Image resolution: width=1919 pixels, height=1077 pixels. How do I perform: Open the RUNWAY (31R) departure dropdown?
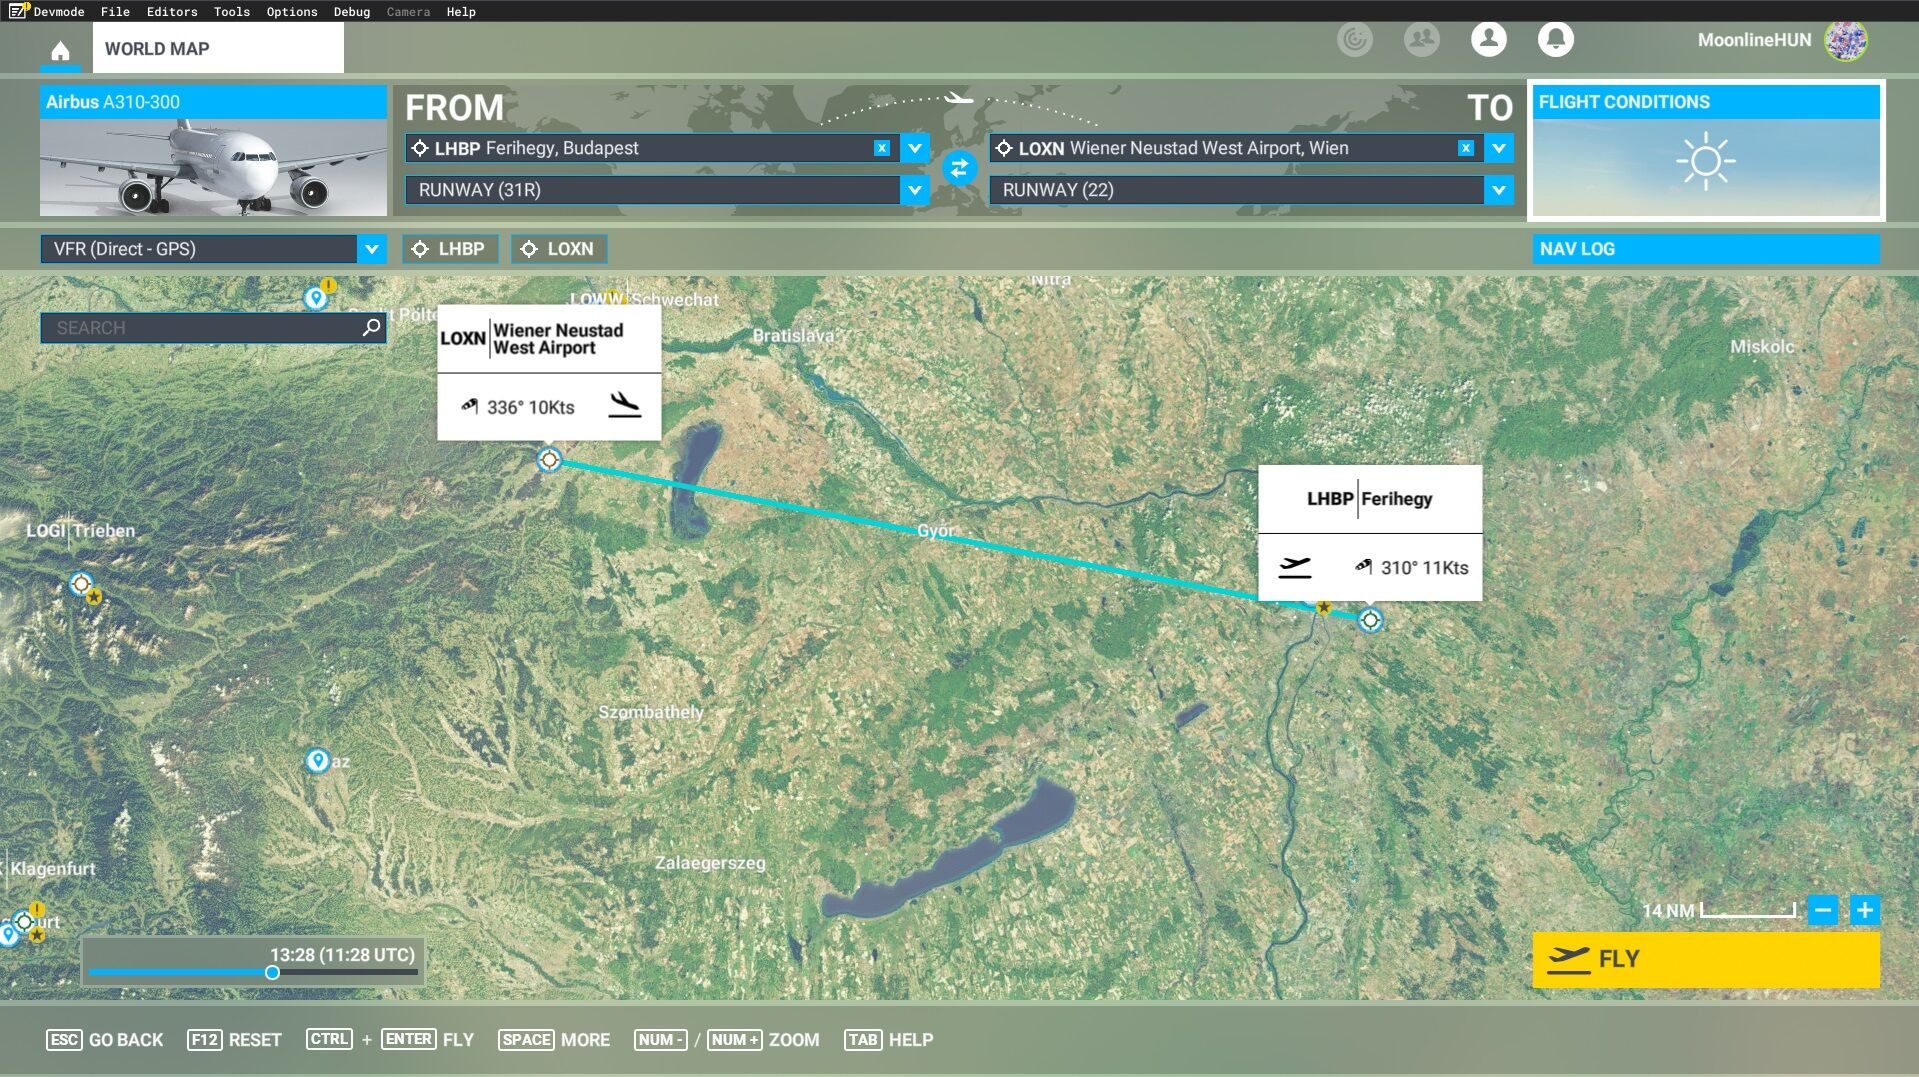click(x=667, y=190)
